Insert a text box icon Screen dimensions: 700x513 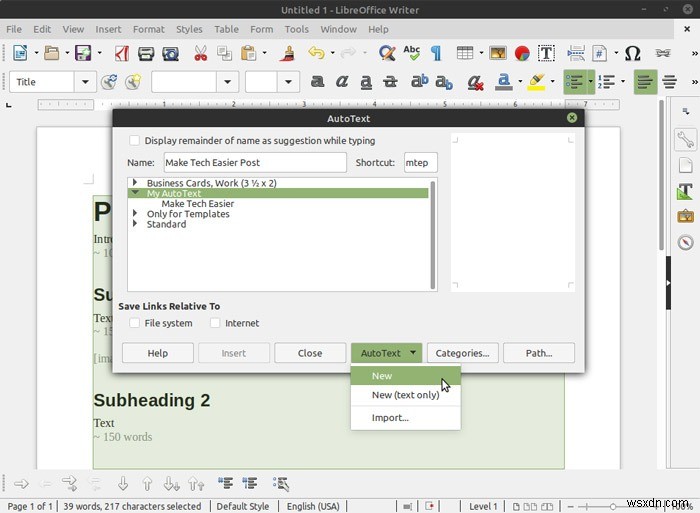pos(546,53)
